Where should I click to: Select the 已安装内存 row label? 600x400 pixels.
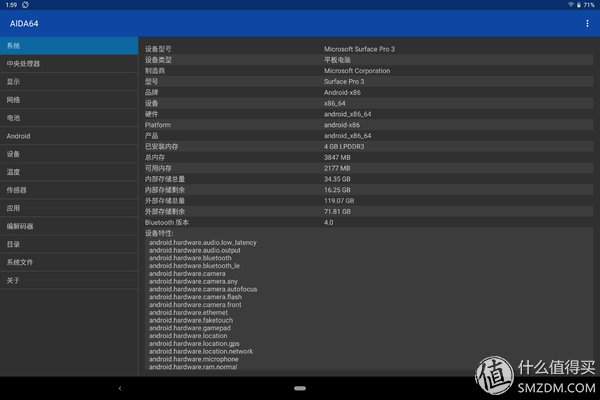pyautogui.click(x=161, y=147)
